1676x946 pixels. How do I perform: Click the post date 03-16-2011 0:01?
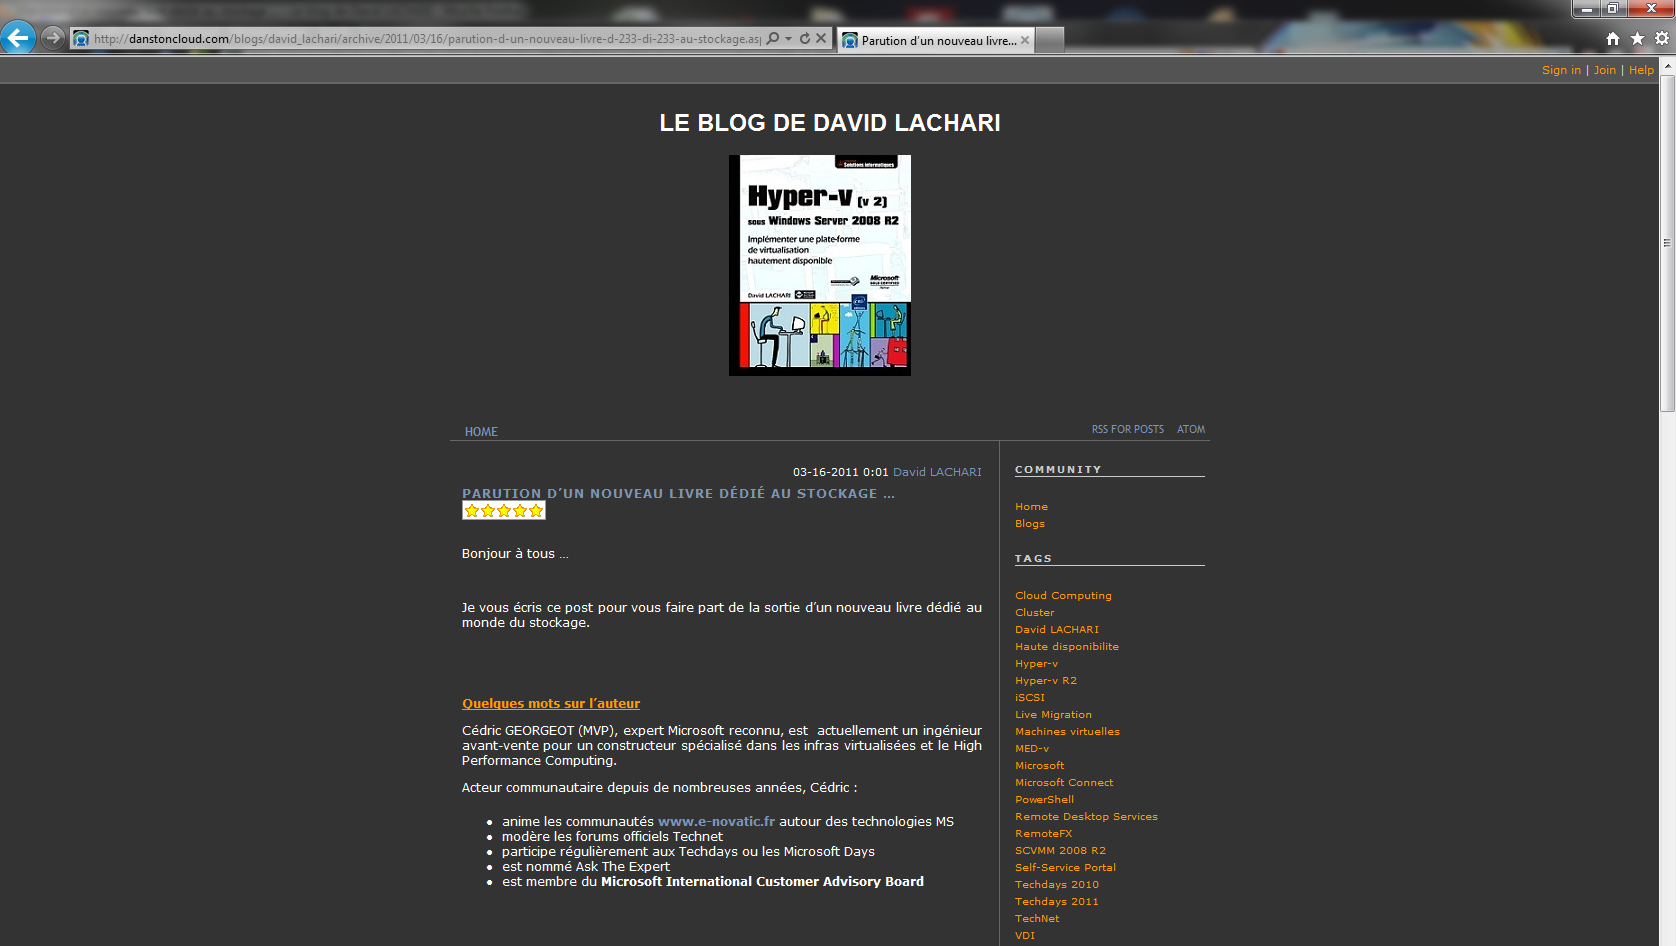tap(840, 472)
